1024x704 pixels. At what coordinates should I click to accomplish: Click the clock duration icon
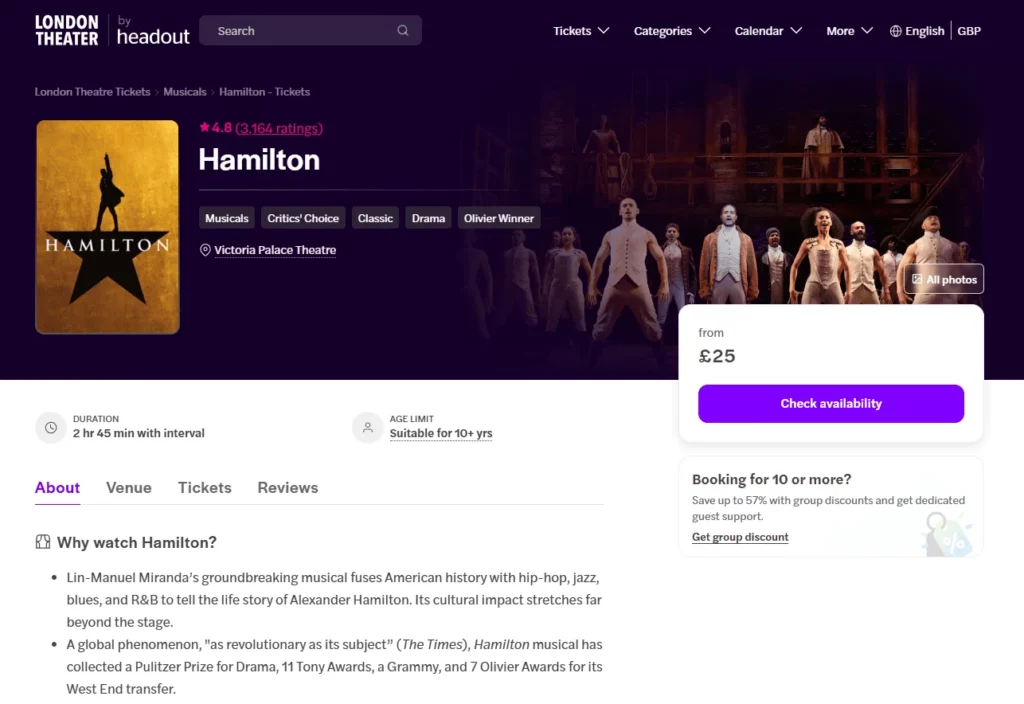(x=51, y=427)
